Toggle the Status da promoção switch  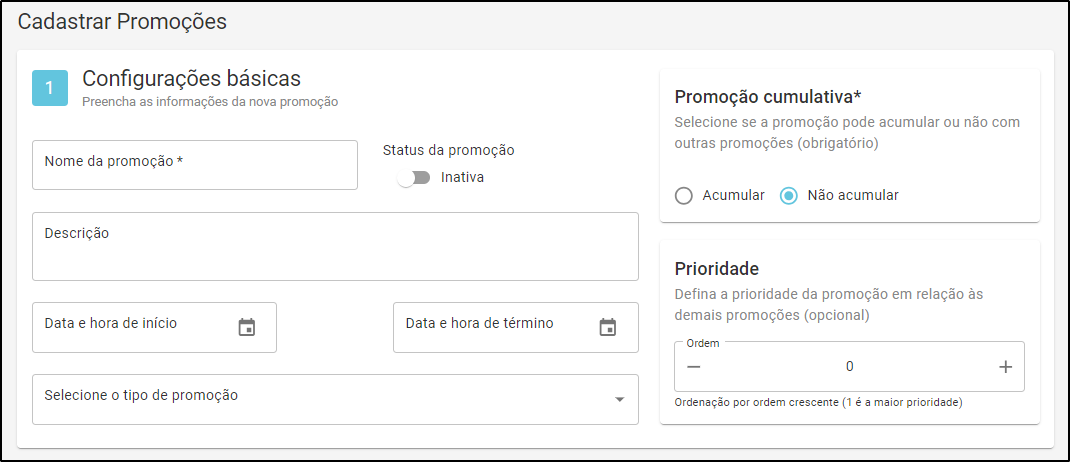(x=414, y=177)
